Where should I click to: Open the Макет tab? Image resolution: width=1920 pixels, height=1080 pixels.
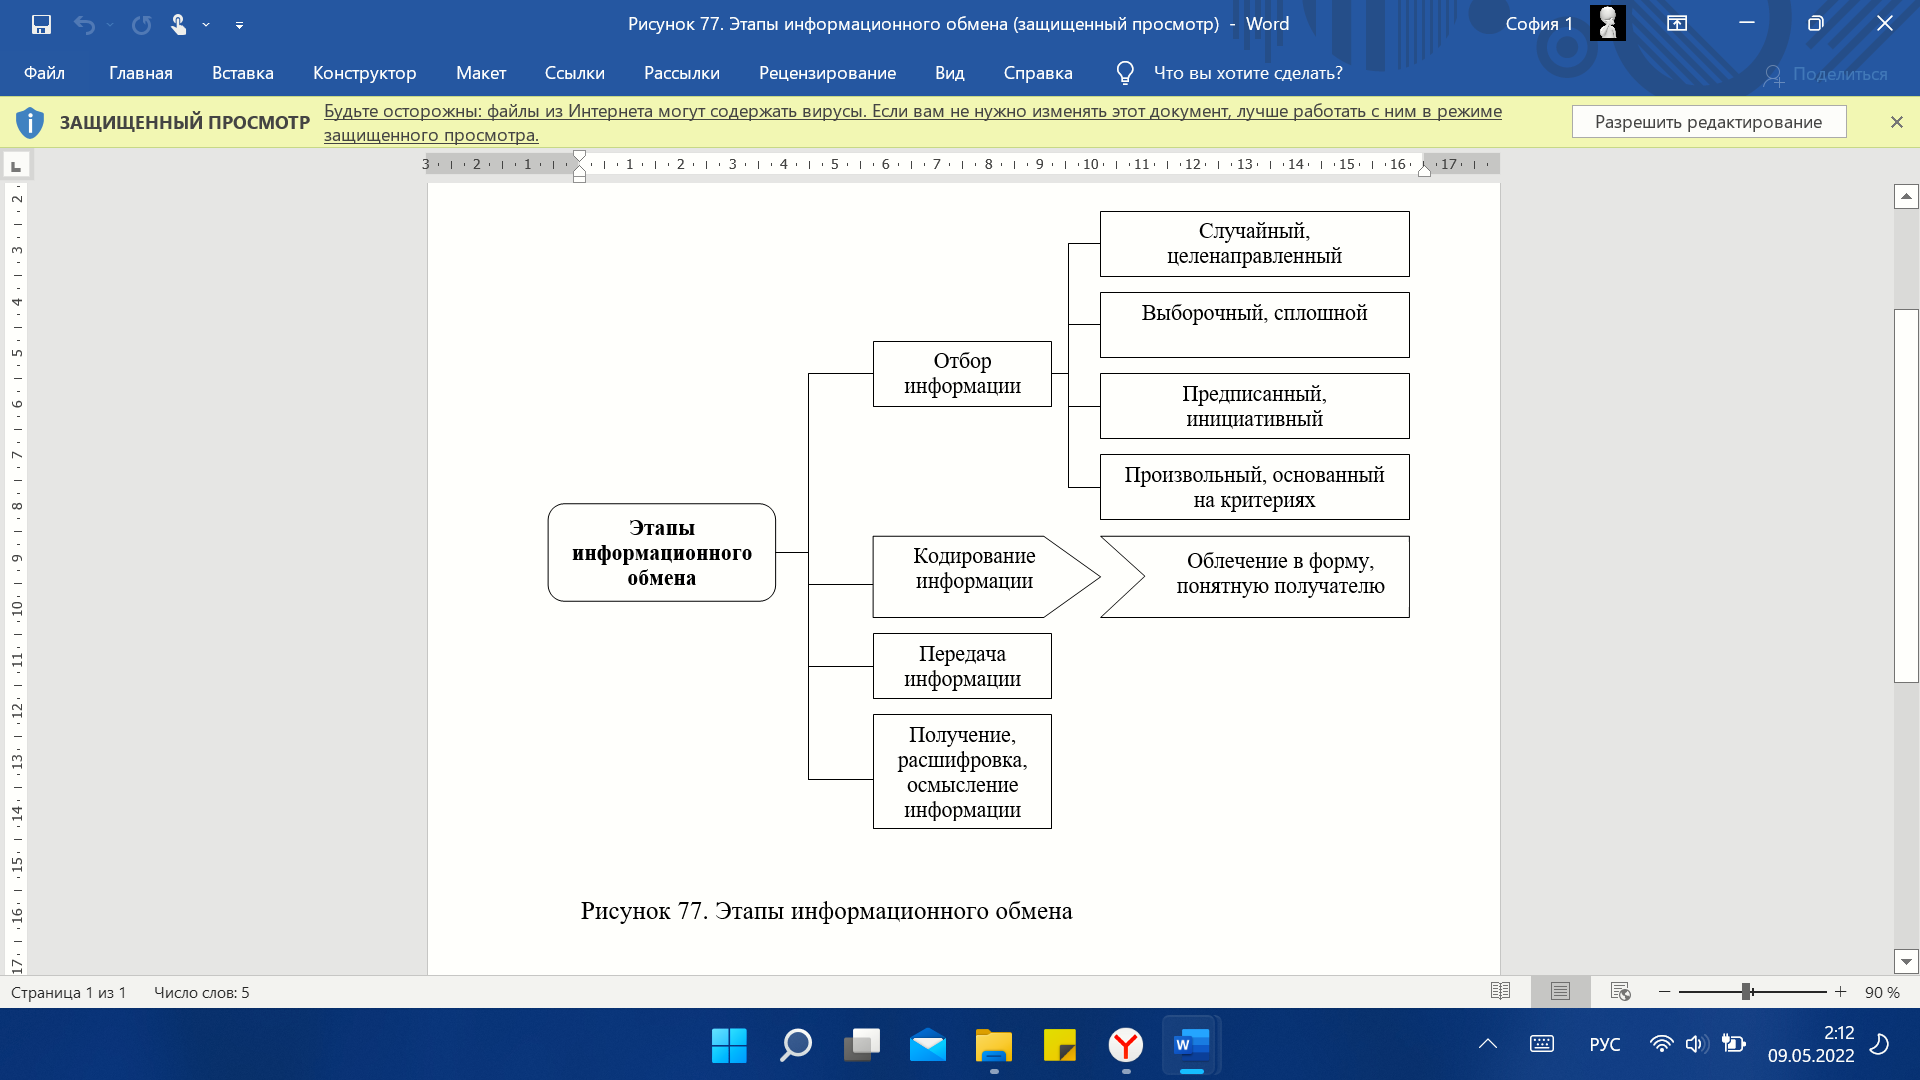pyautogui.click(x=481, y=73)
